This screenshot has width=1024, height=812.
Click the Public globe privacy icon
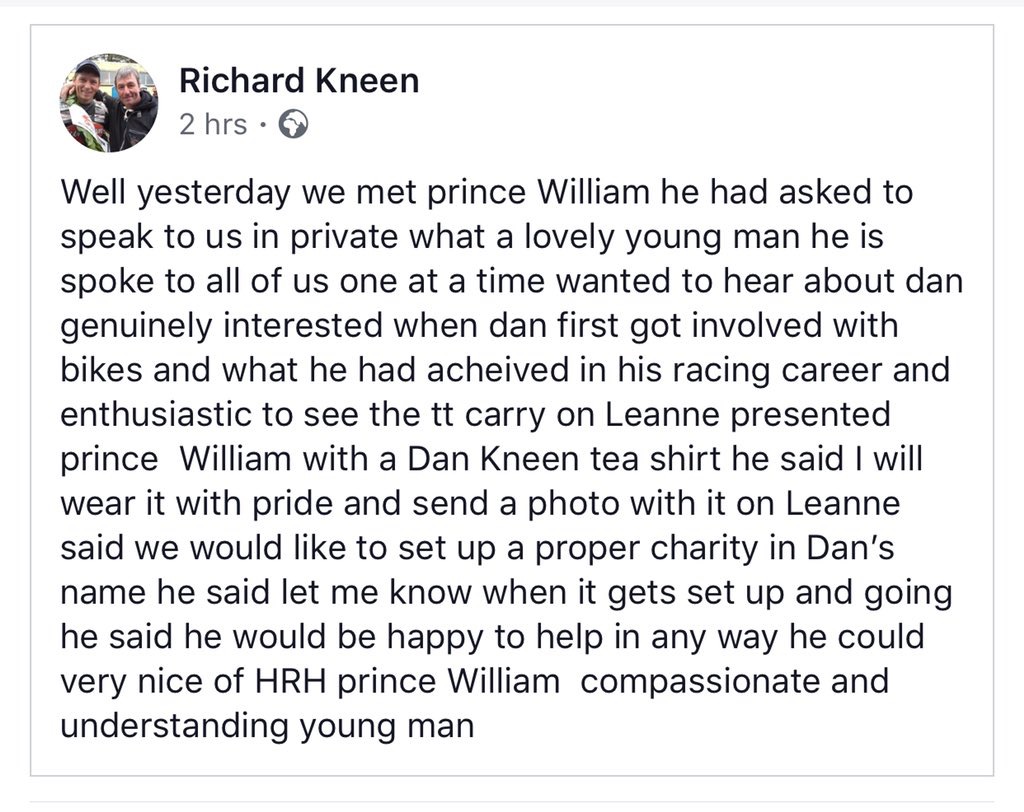click(x=294, y=125)
